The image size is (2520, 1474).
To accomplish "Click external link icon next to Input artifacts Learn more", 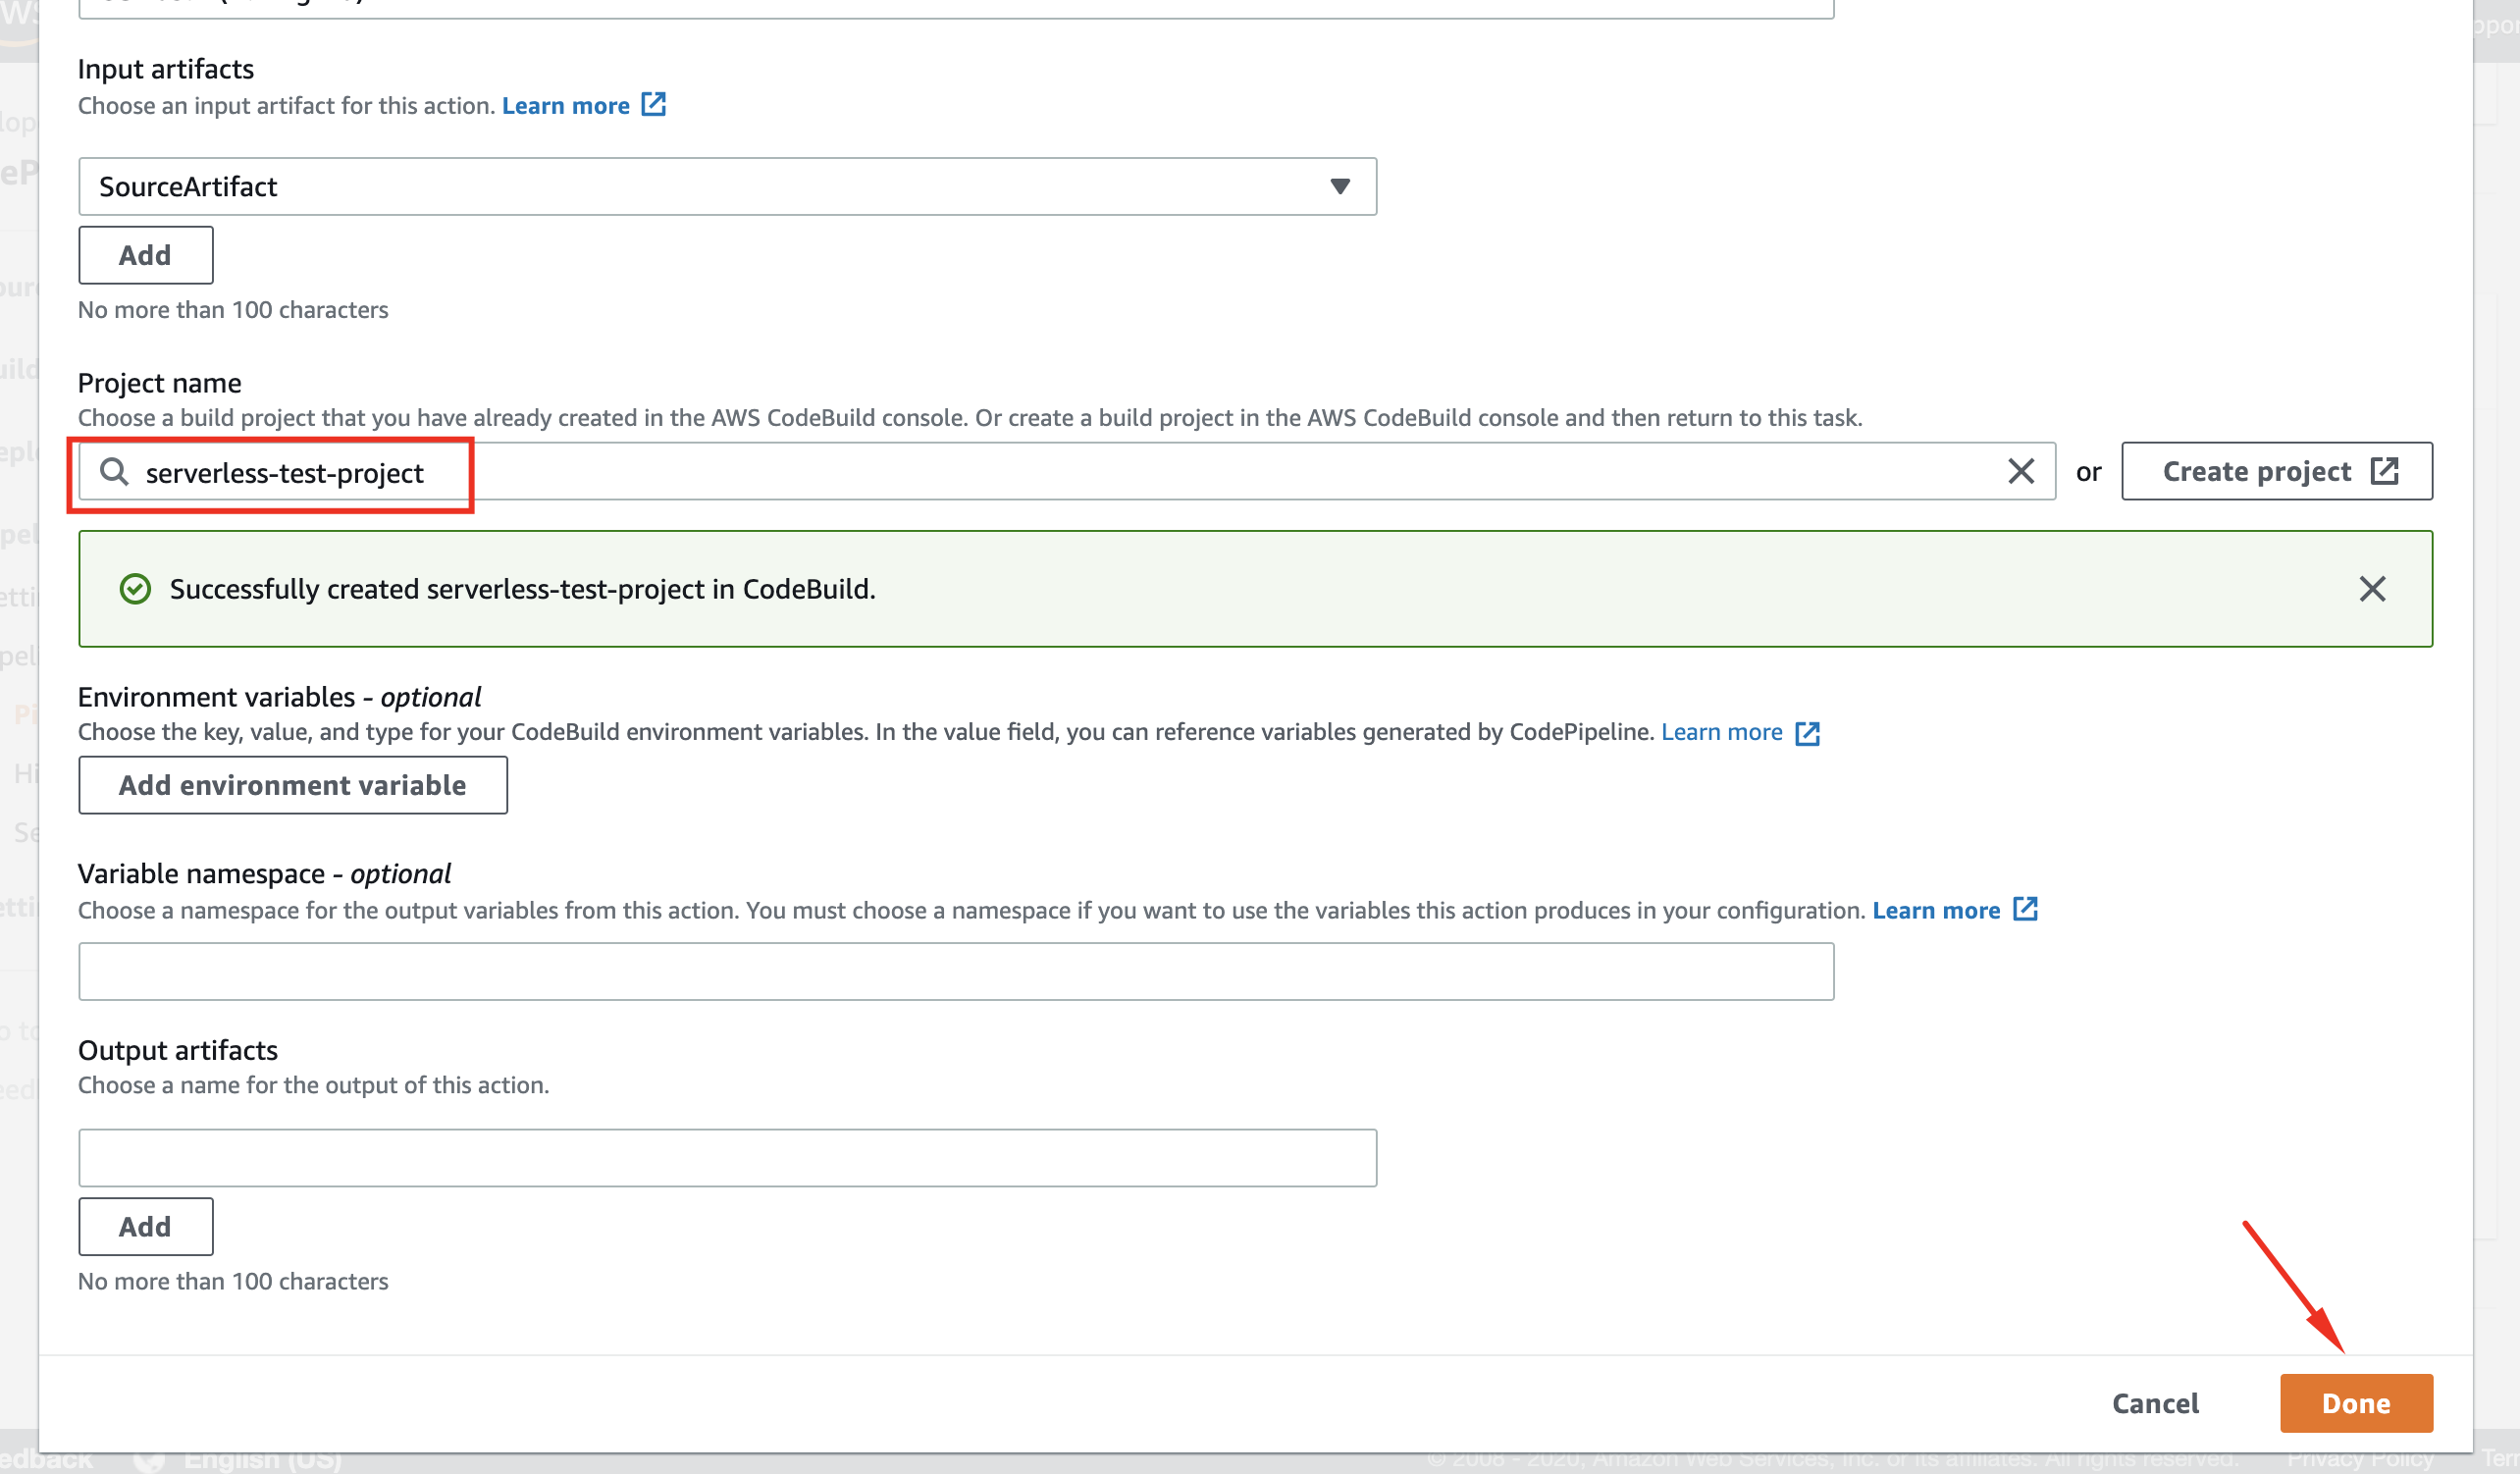I will click(653, 104).
